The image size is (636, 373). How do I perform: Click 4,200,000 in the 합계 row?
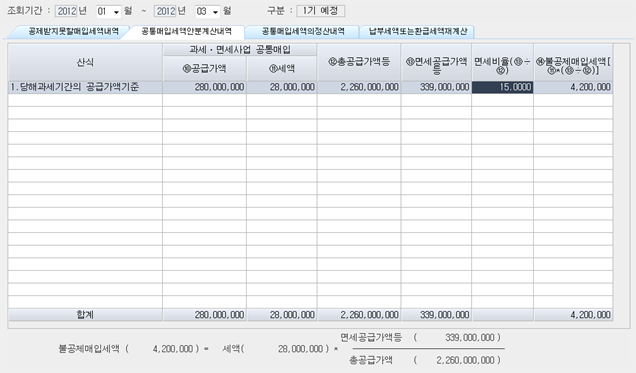573,315
